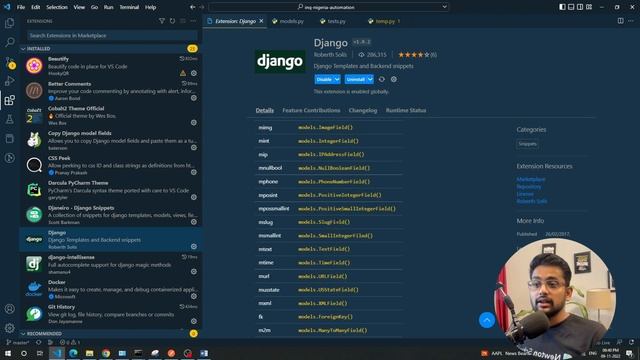Screen dimensions: 640x360
Task: Open the Extensions panel more actions menu
Action: [193, 21]
